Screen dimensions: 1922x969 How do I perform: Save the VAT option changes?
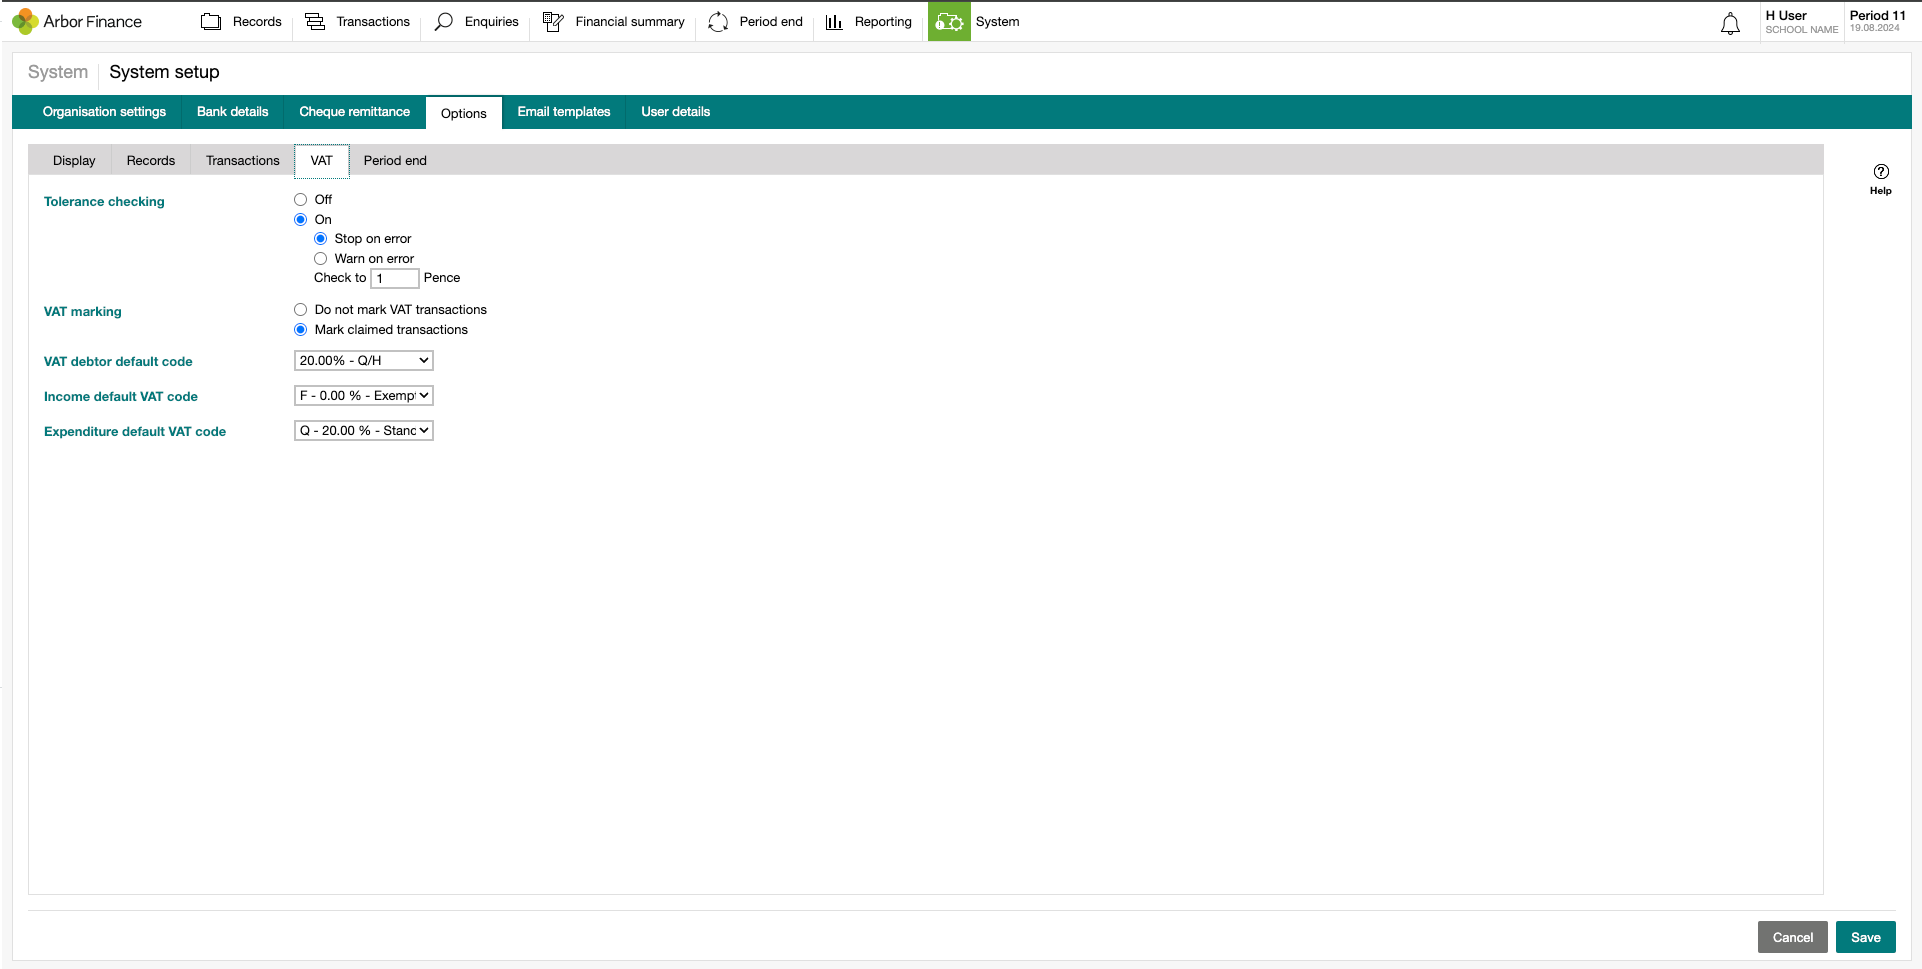pos(1865,937)
